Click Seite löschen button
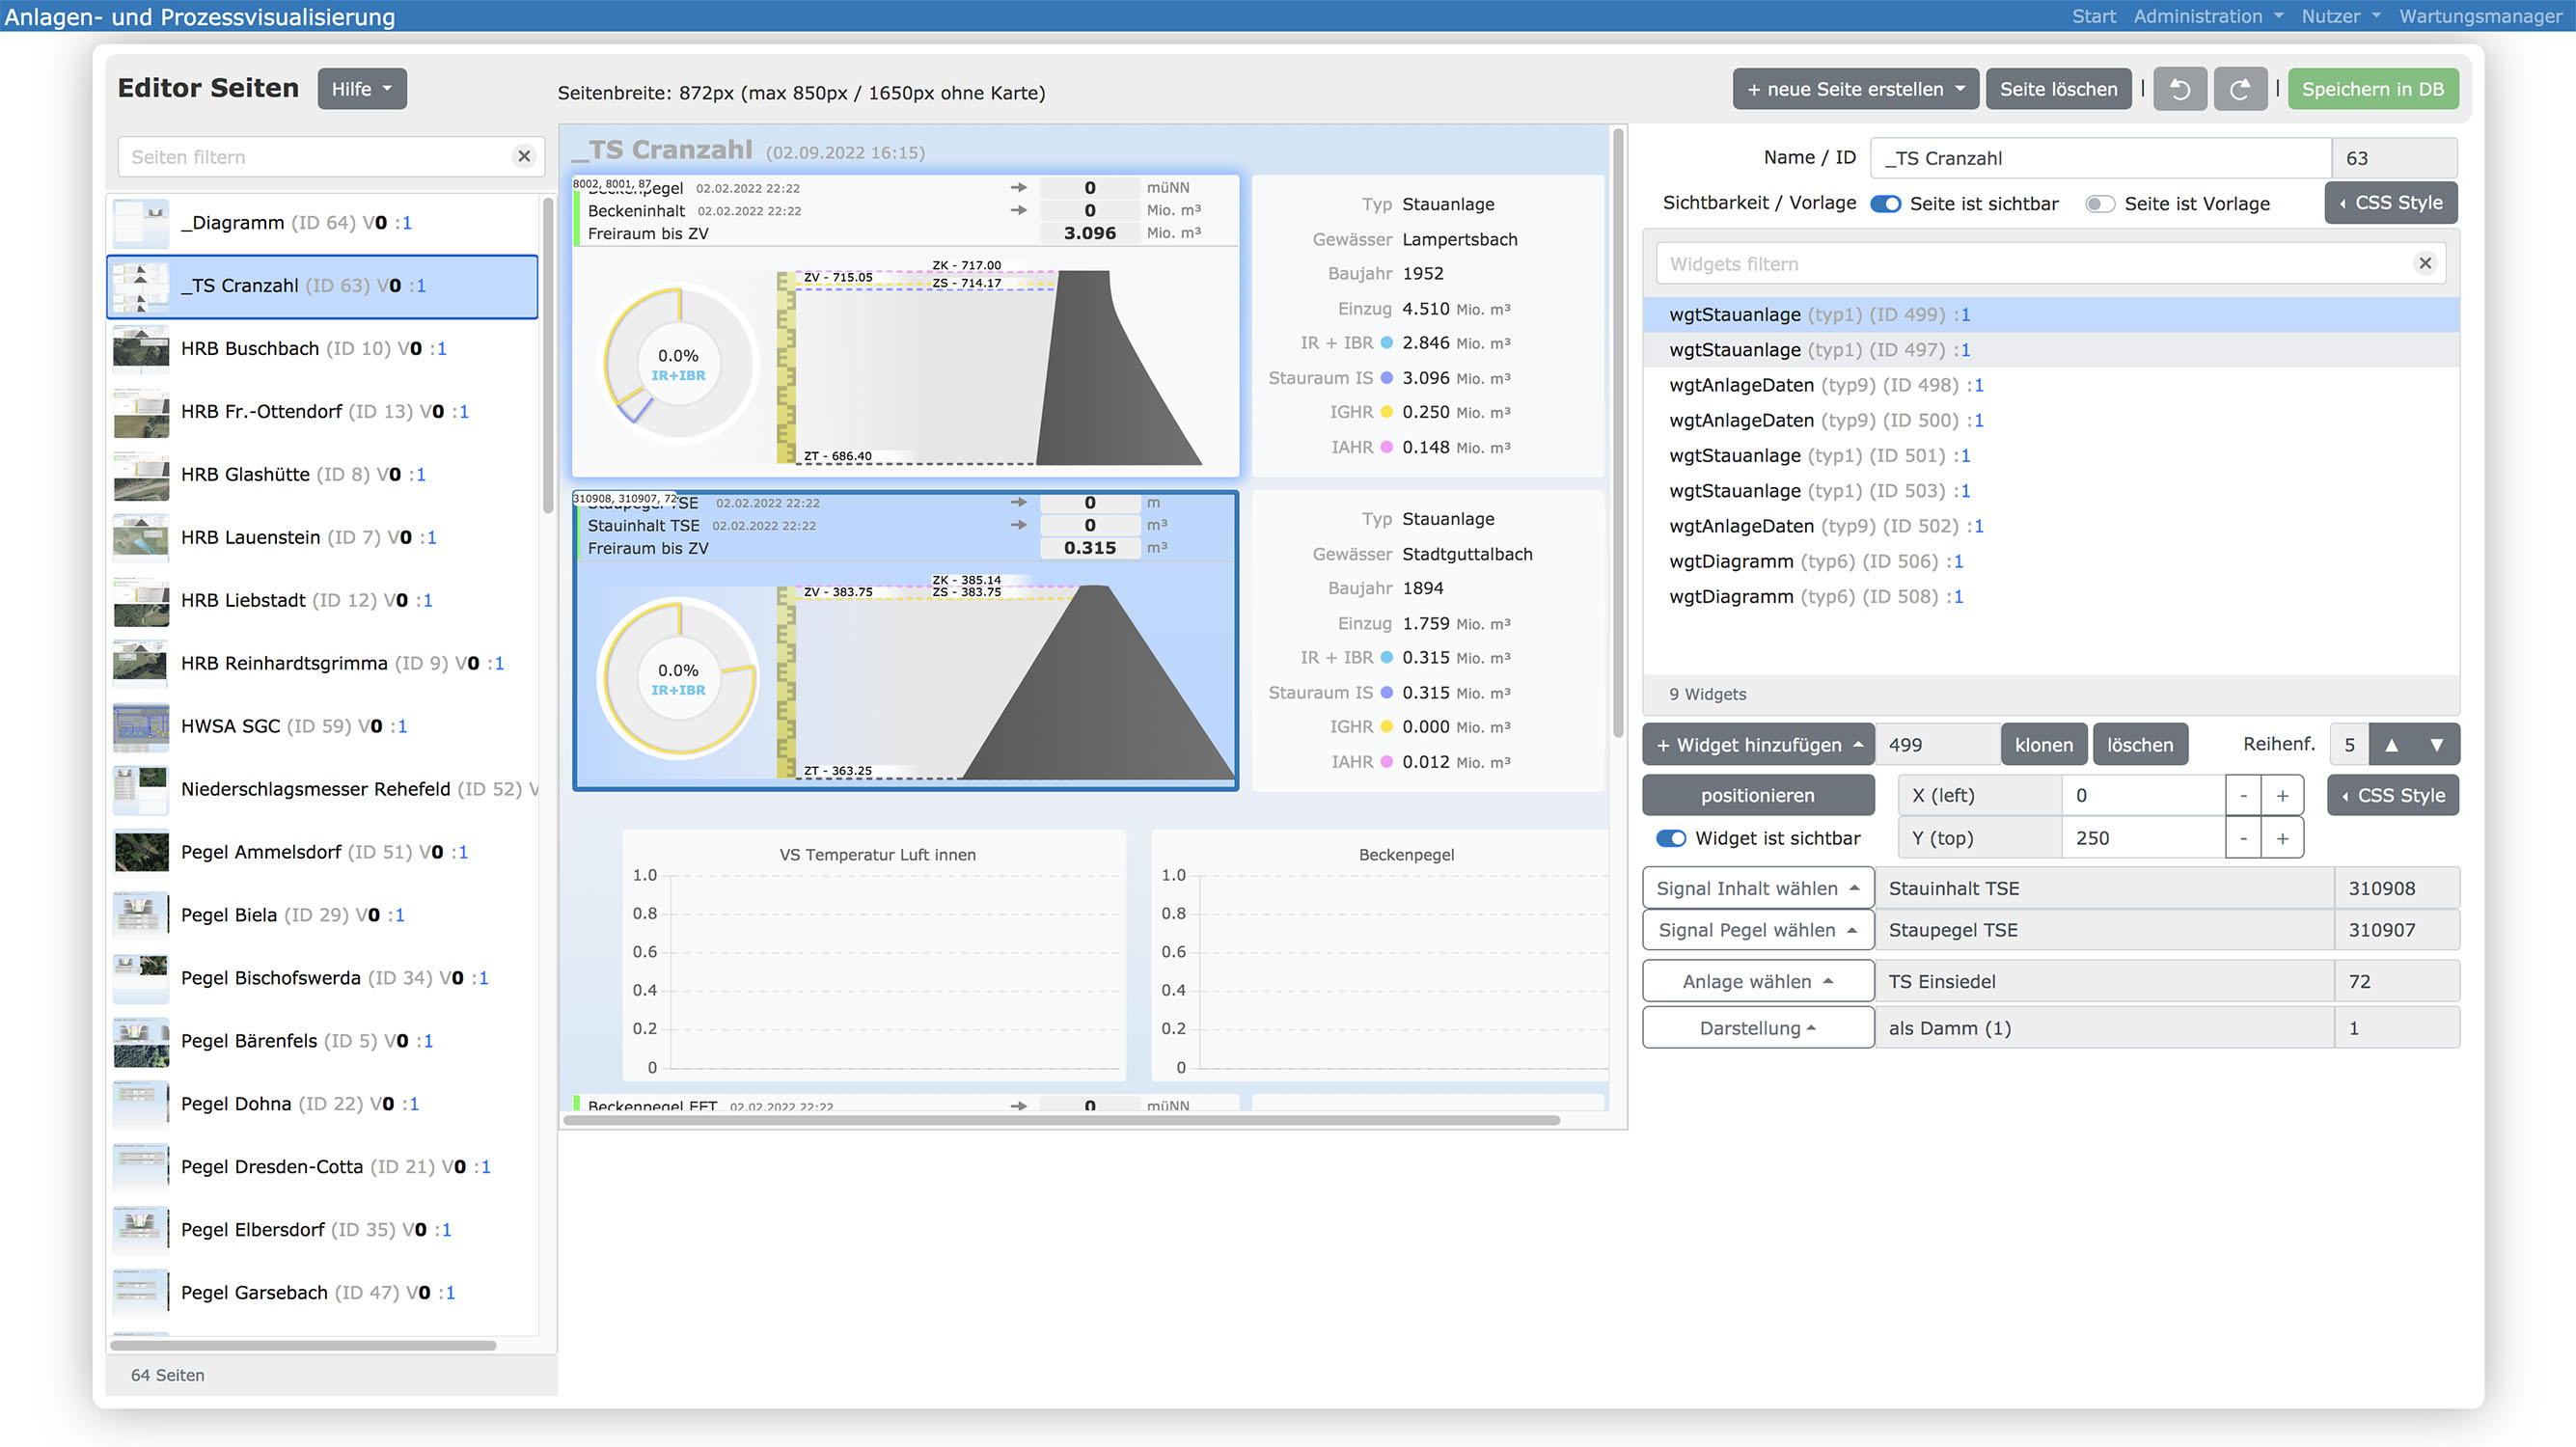The height and width of the screenshot is (1447, 2576). [2058, 89]
